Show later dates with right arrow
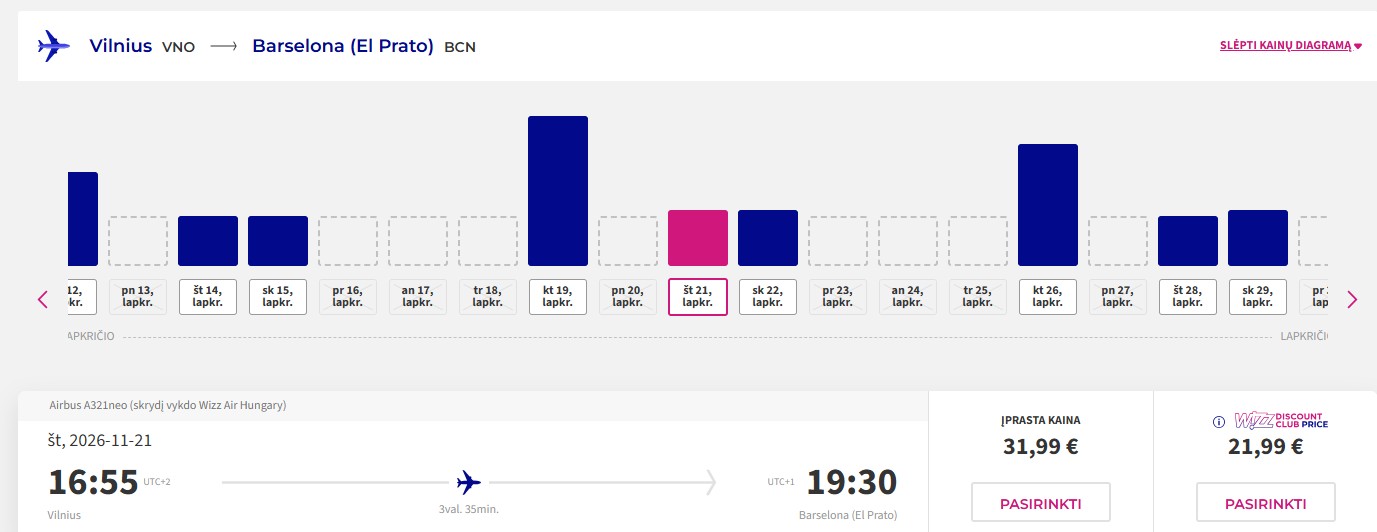Image resolution: width=1377 pixels, height=532 pixels. pos(1352,299)
